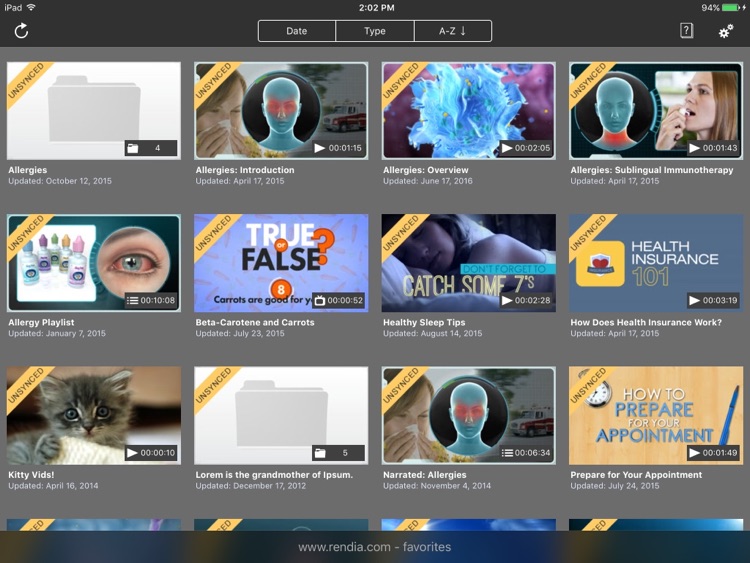Viewport: 750px width, 563px height.
Task: Play Health Insurance 101 video 00:03:19
Action: click(713, 300)
